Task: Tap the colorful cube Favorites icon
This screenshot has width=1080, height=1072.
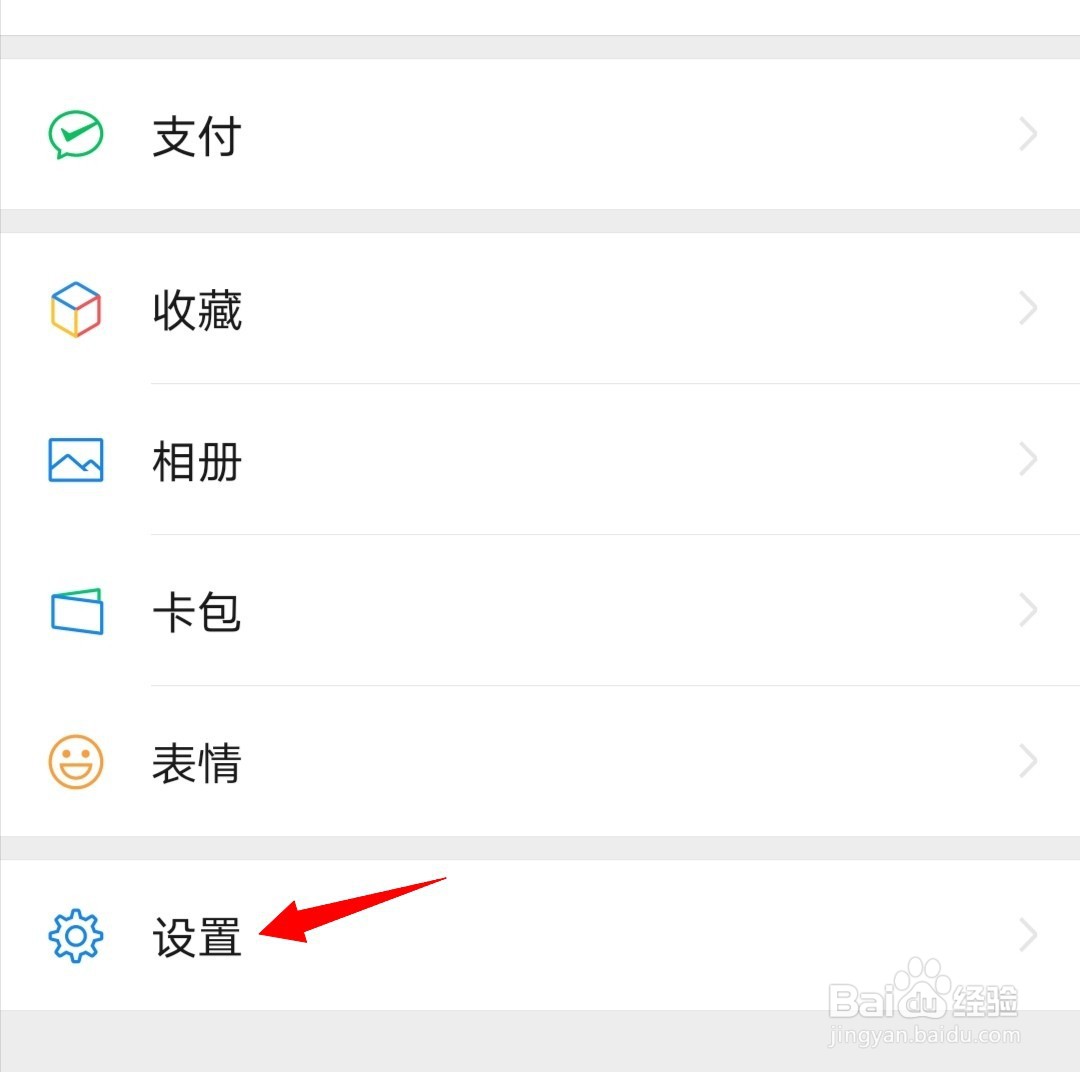Action: point(76,309)
